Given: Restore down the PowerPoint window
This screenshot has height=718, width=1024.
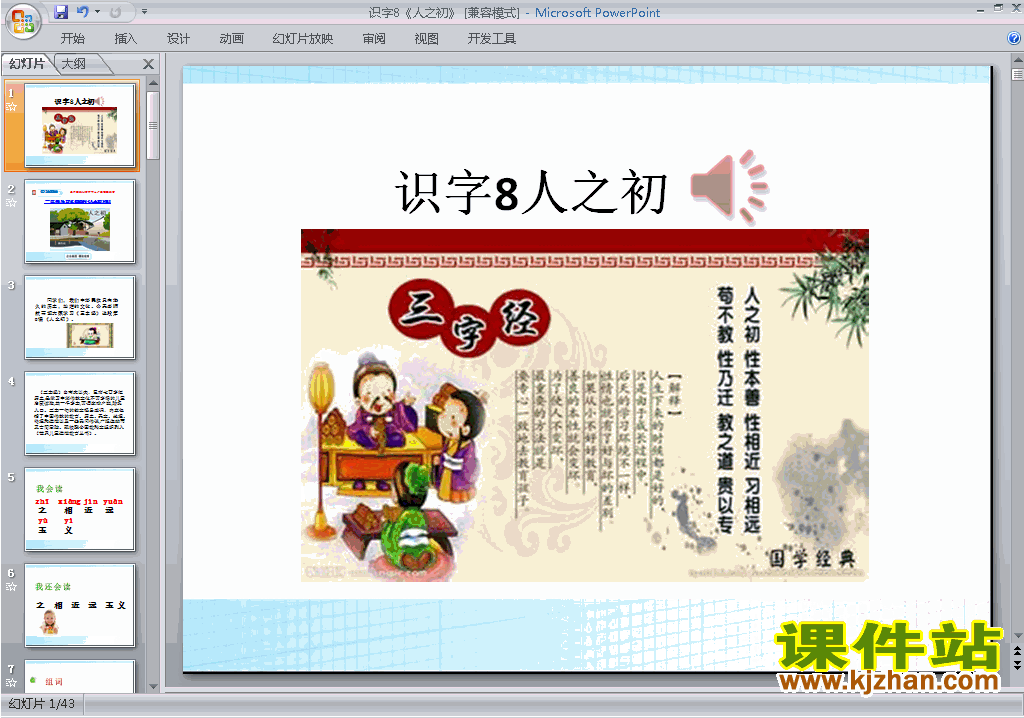Looking at the screenshot, I should click(x=999, y=8).
